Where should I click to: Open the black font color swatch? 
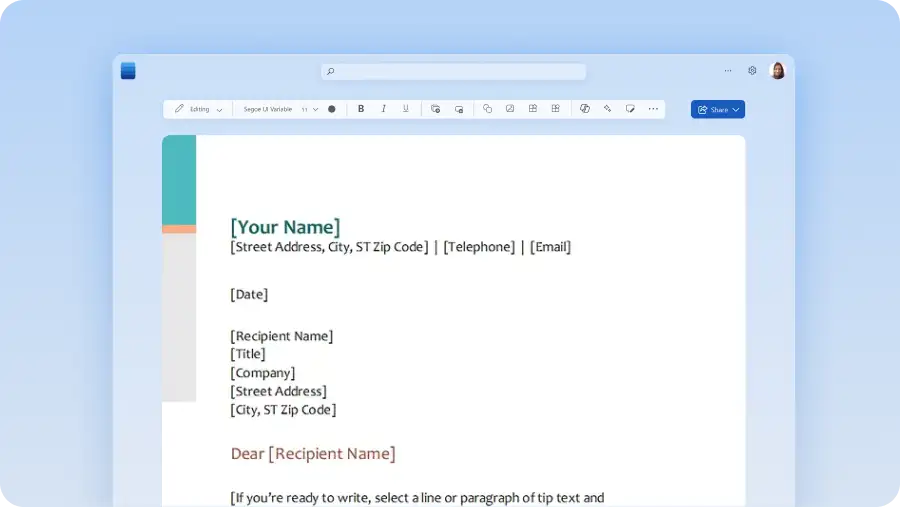pyautogui.click(x=332, y=109)
